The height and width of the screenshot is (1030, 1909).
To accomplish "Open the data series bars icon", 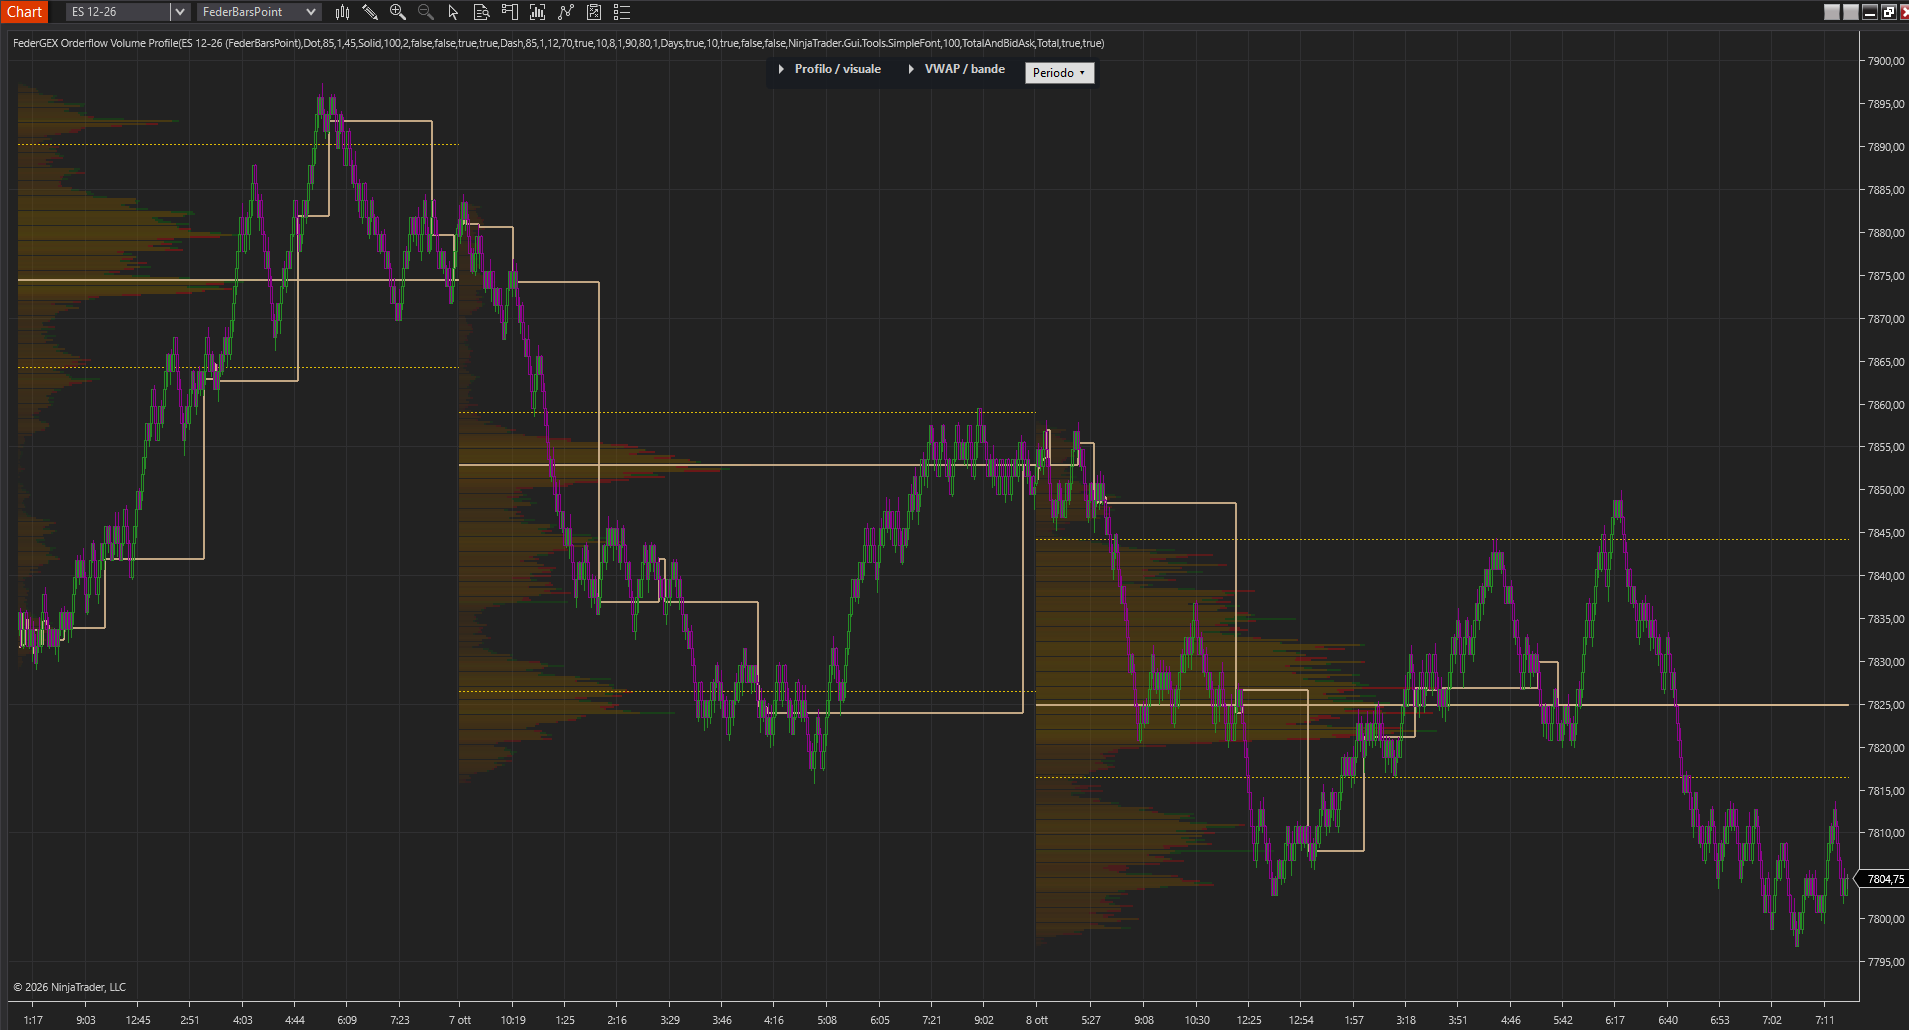I will click(538, 12).
